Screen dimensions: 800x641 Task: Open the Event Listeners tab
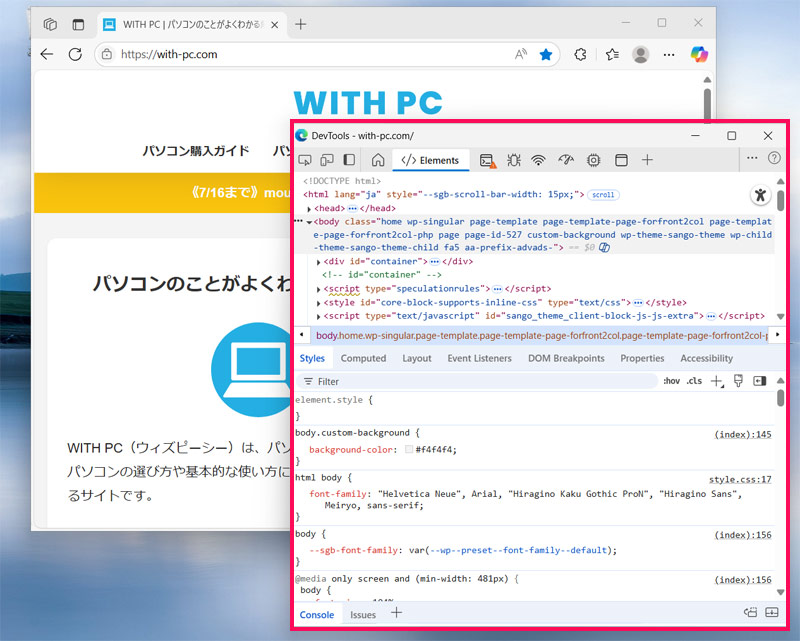click(480, 358)
